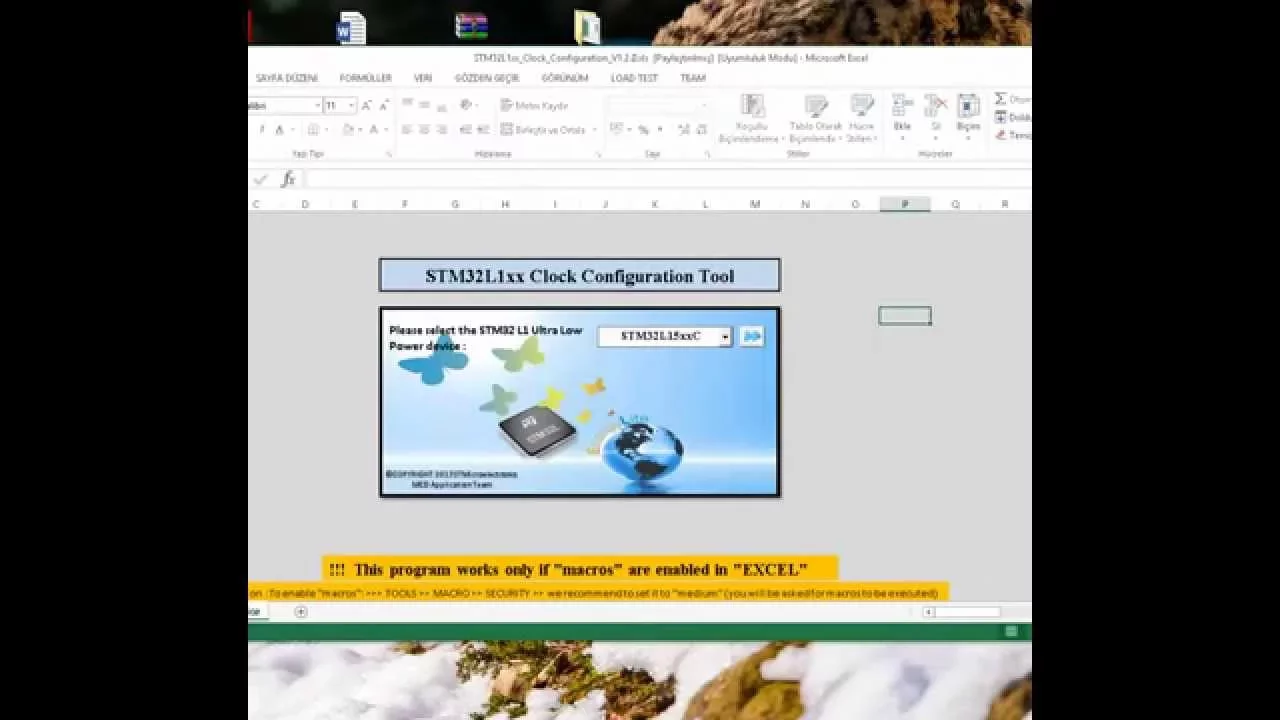This screenshot has width=1280, height=720.
Task: Click the STM32L1xx Clock Configuration Tool title
Action: coord(580,276)
